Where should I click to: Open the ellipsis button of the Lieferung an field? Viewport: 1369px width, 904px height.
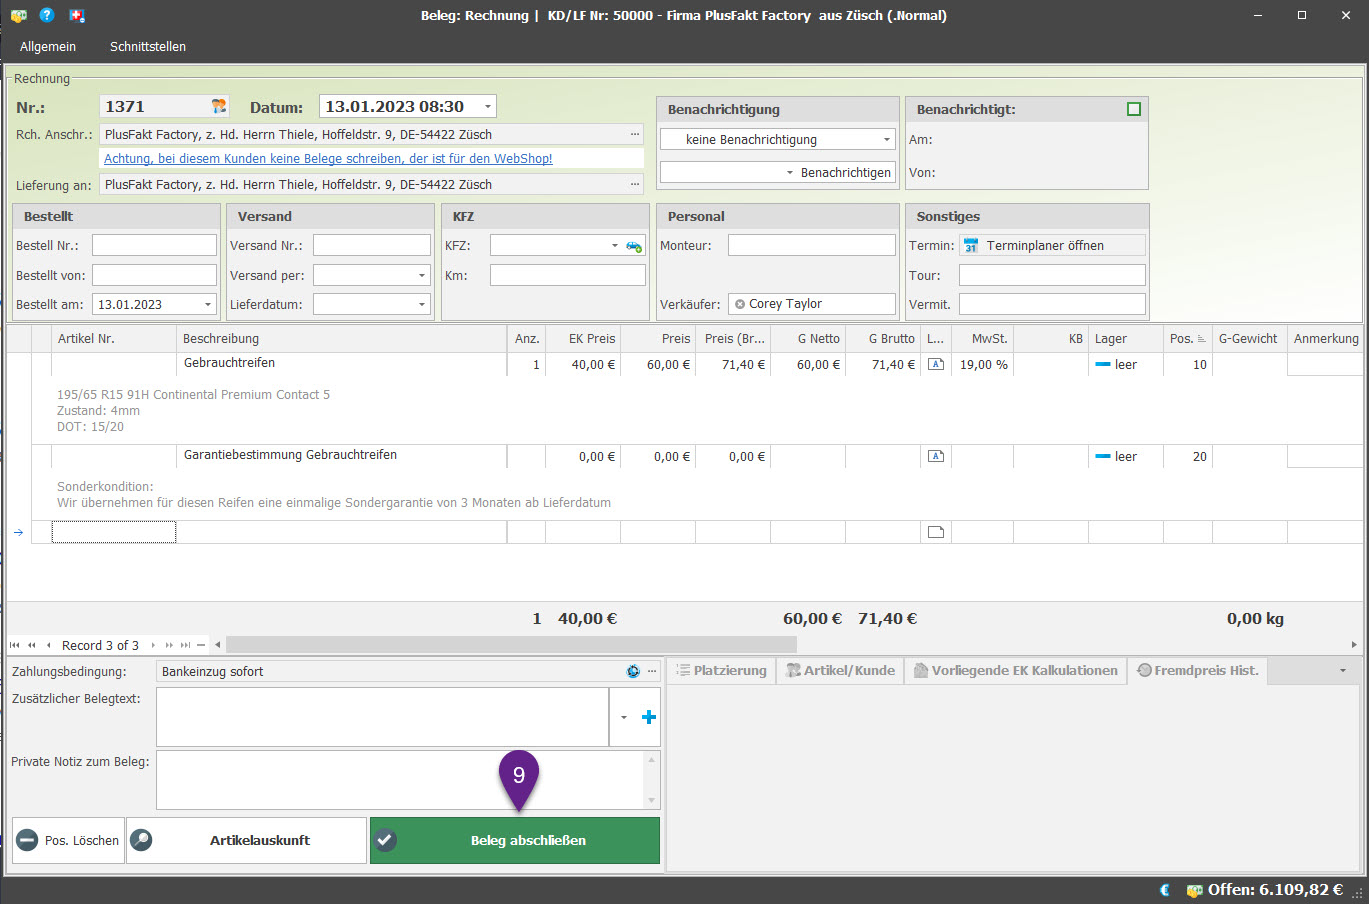click(x=634, y=184)
